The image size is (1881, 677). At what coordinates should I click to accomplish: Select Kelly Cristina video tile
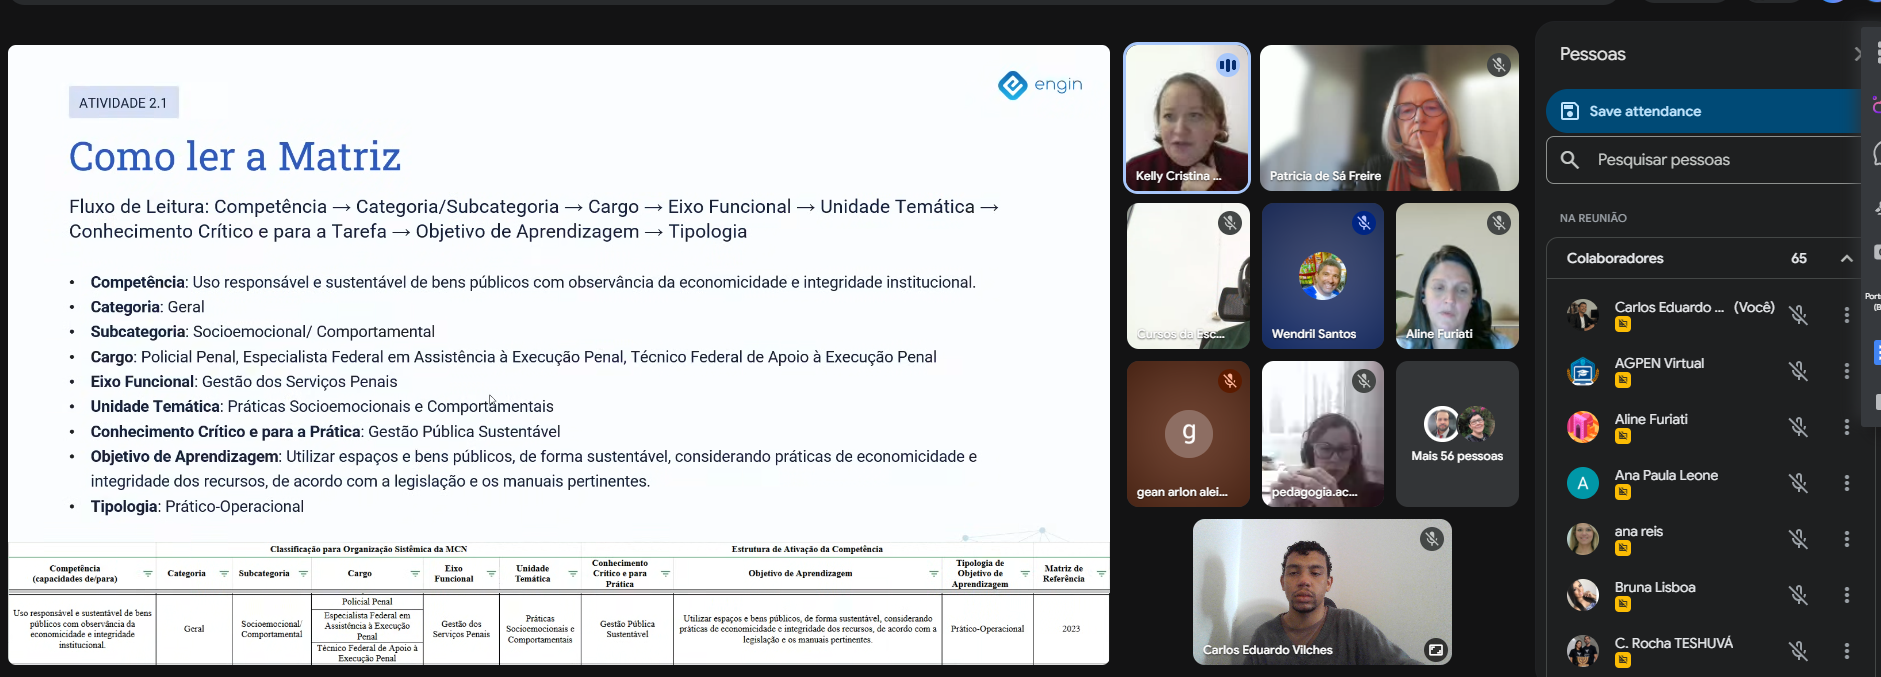[1187, 118]
